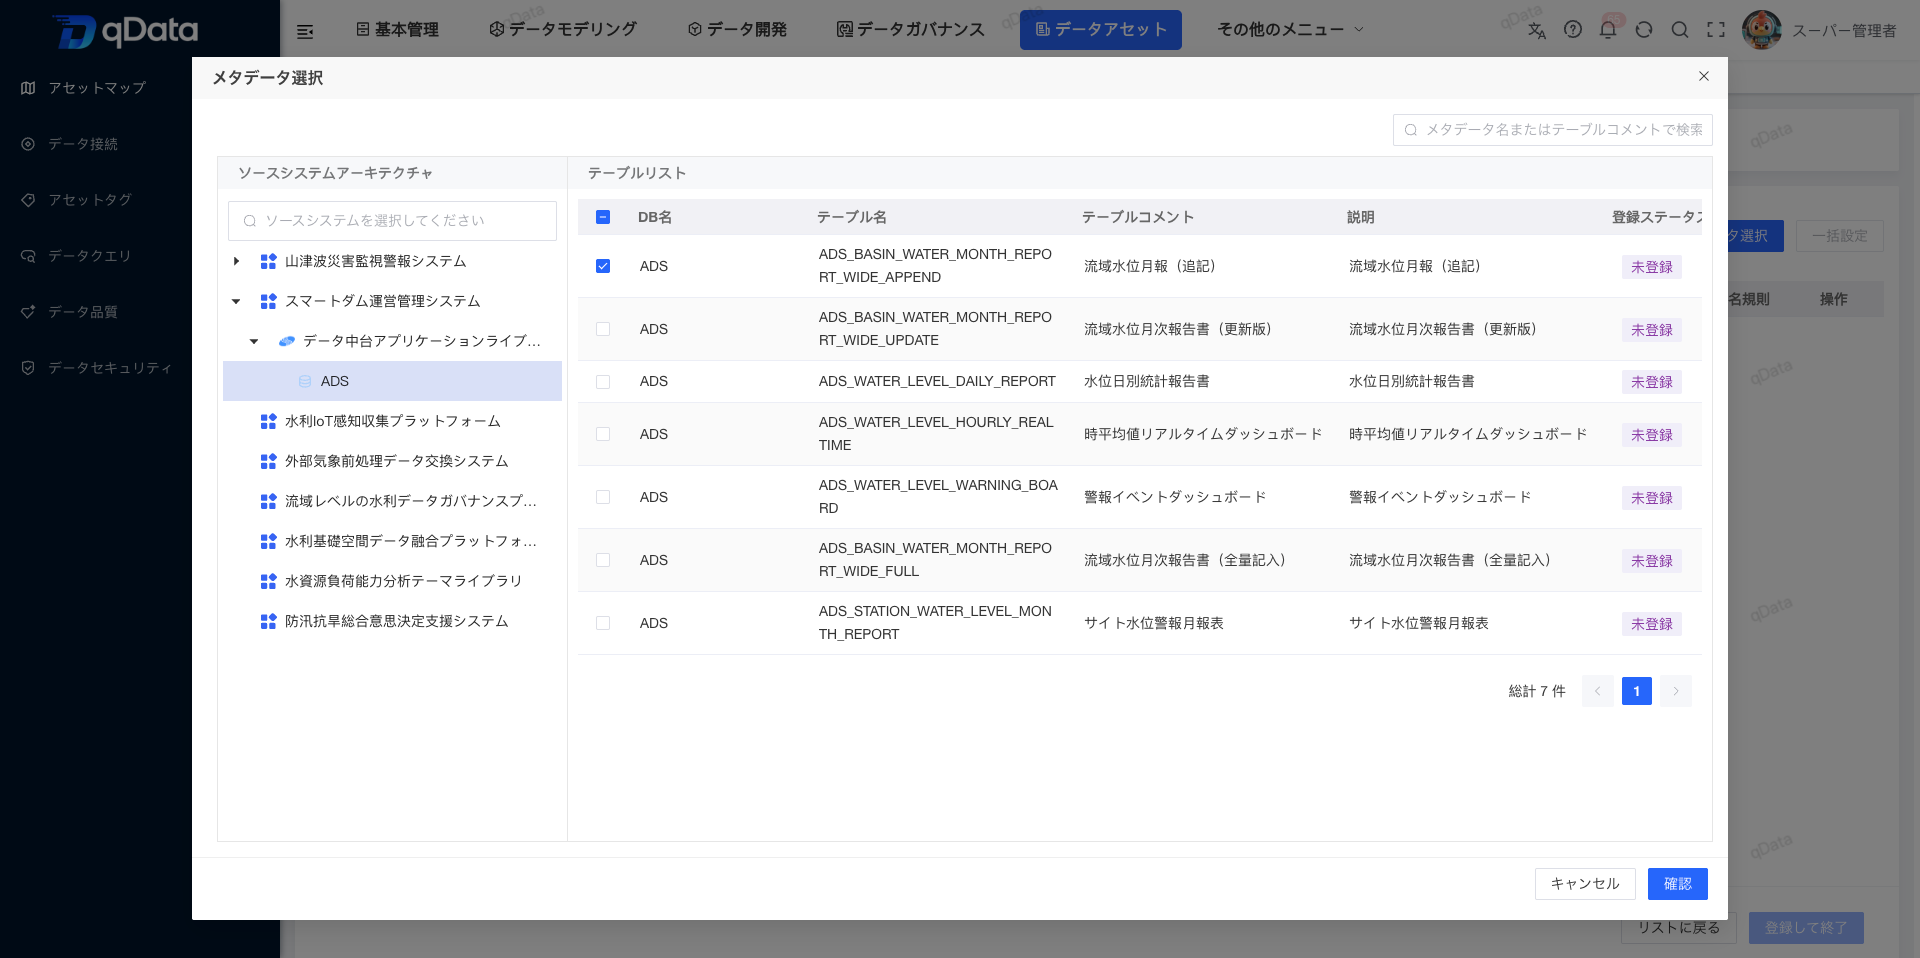This screenshot has height=958, width=1920.
Task: Go to previous page arrow in pagination
Action: [1598, 691]
